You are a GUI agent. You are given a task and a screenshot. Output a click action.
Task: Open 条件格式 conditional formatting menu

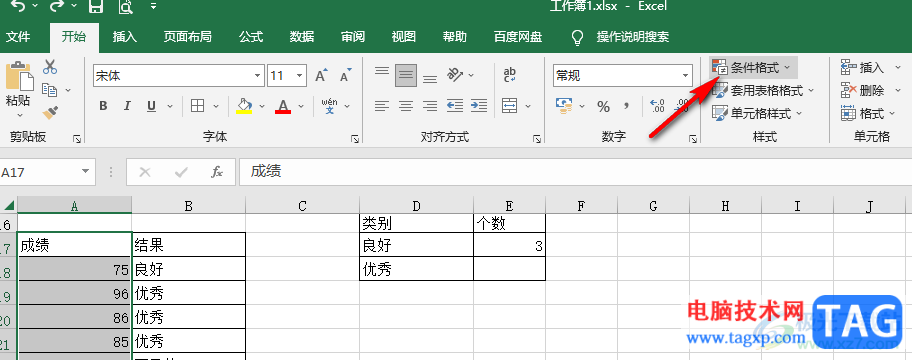753,67
